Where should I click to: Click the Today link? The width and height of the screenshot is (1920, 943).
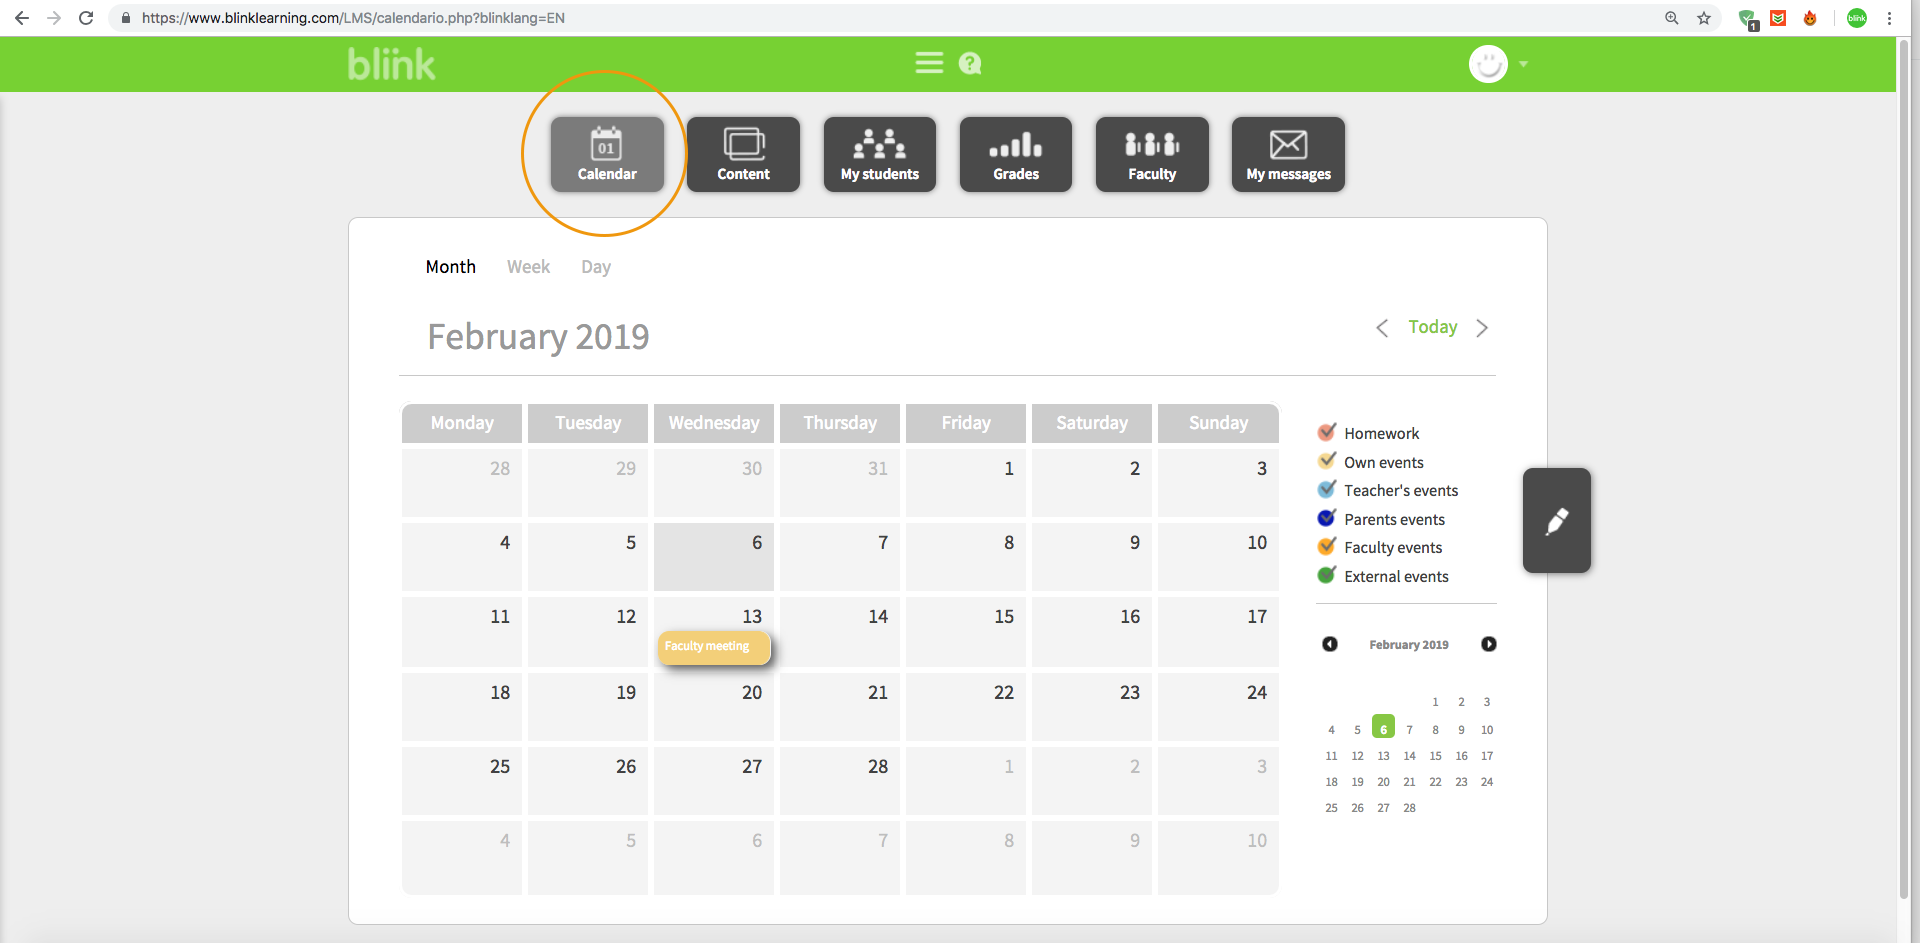tap(1432, 327)
